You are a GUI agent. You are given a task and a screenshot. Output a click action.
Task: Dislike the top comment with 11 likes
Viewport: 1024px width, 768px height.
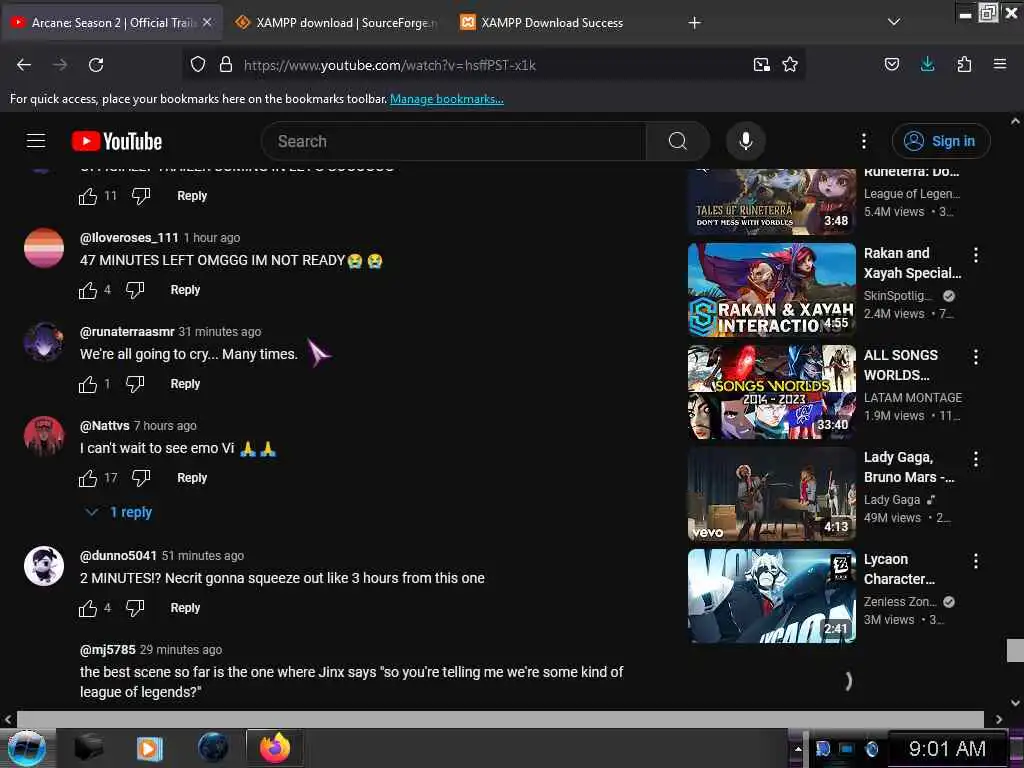[x=141, y=196]
